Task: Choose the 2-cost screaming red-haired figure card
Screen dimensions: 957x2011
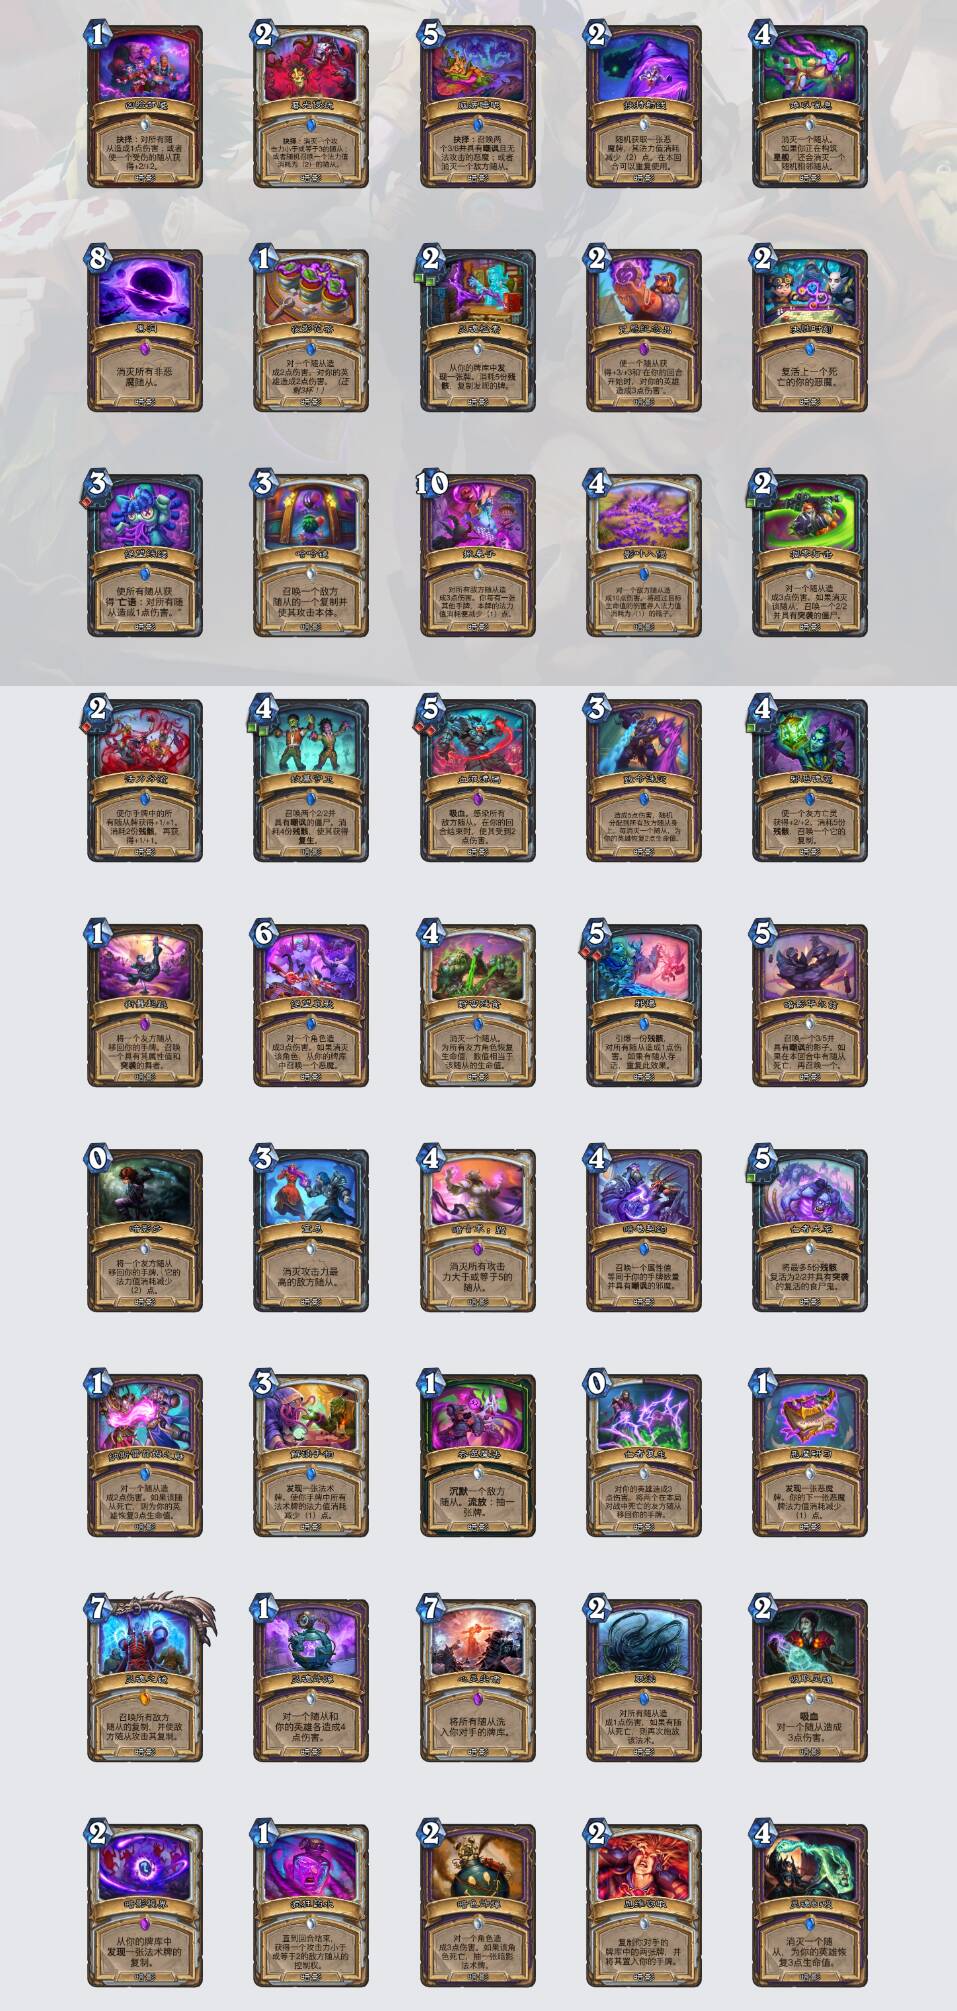Action: click(644, 1905)
